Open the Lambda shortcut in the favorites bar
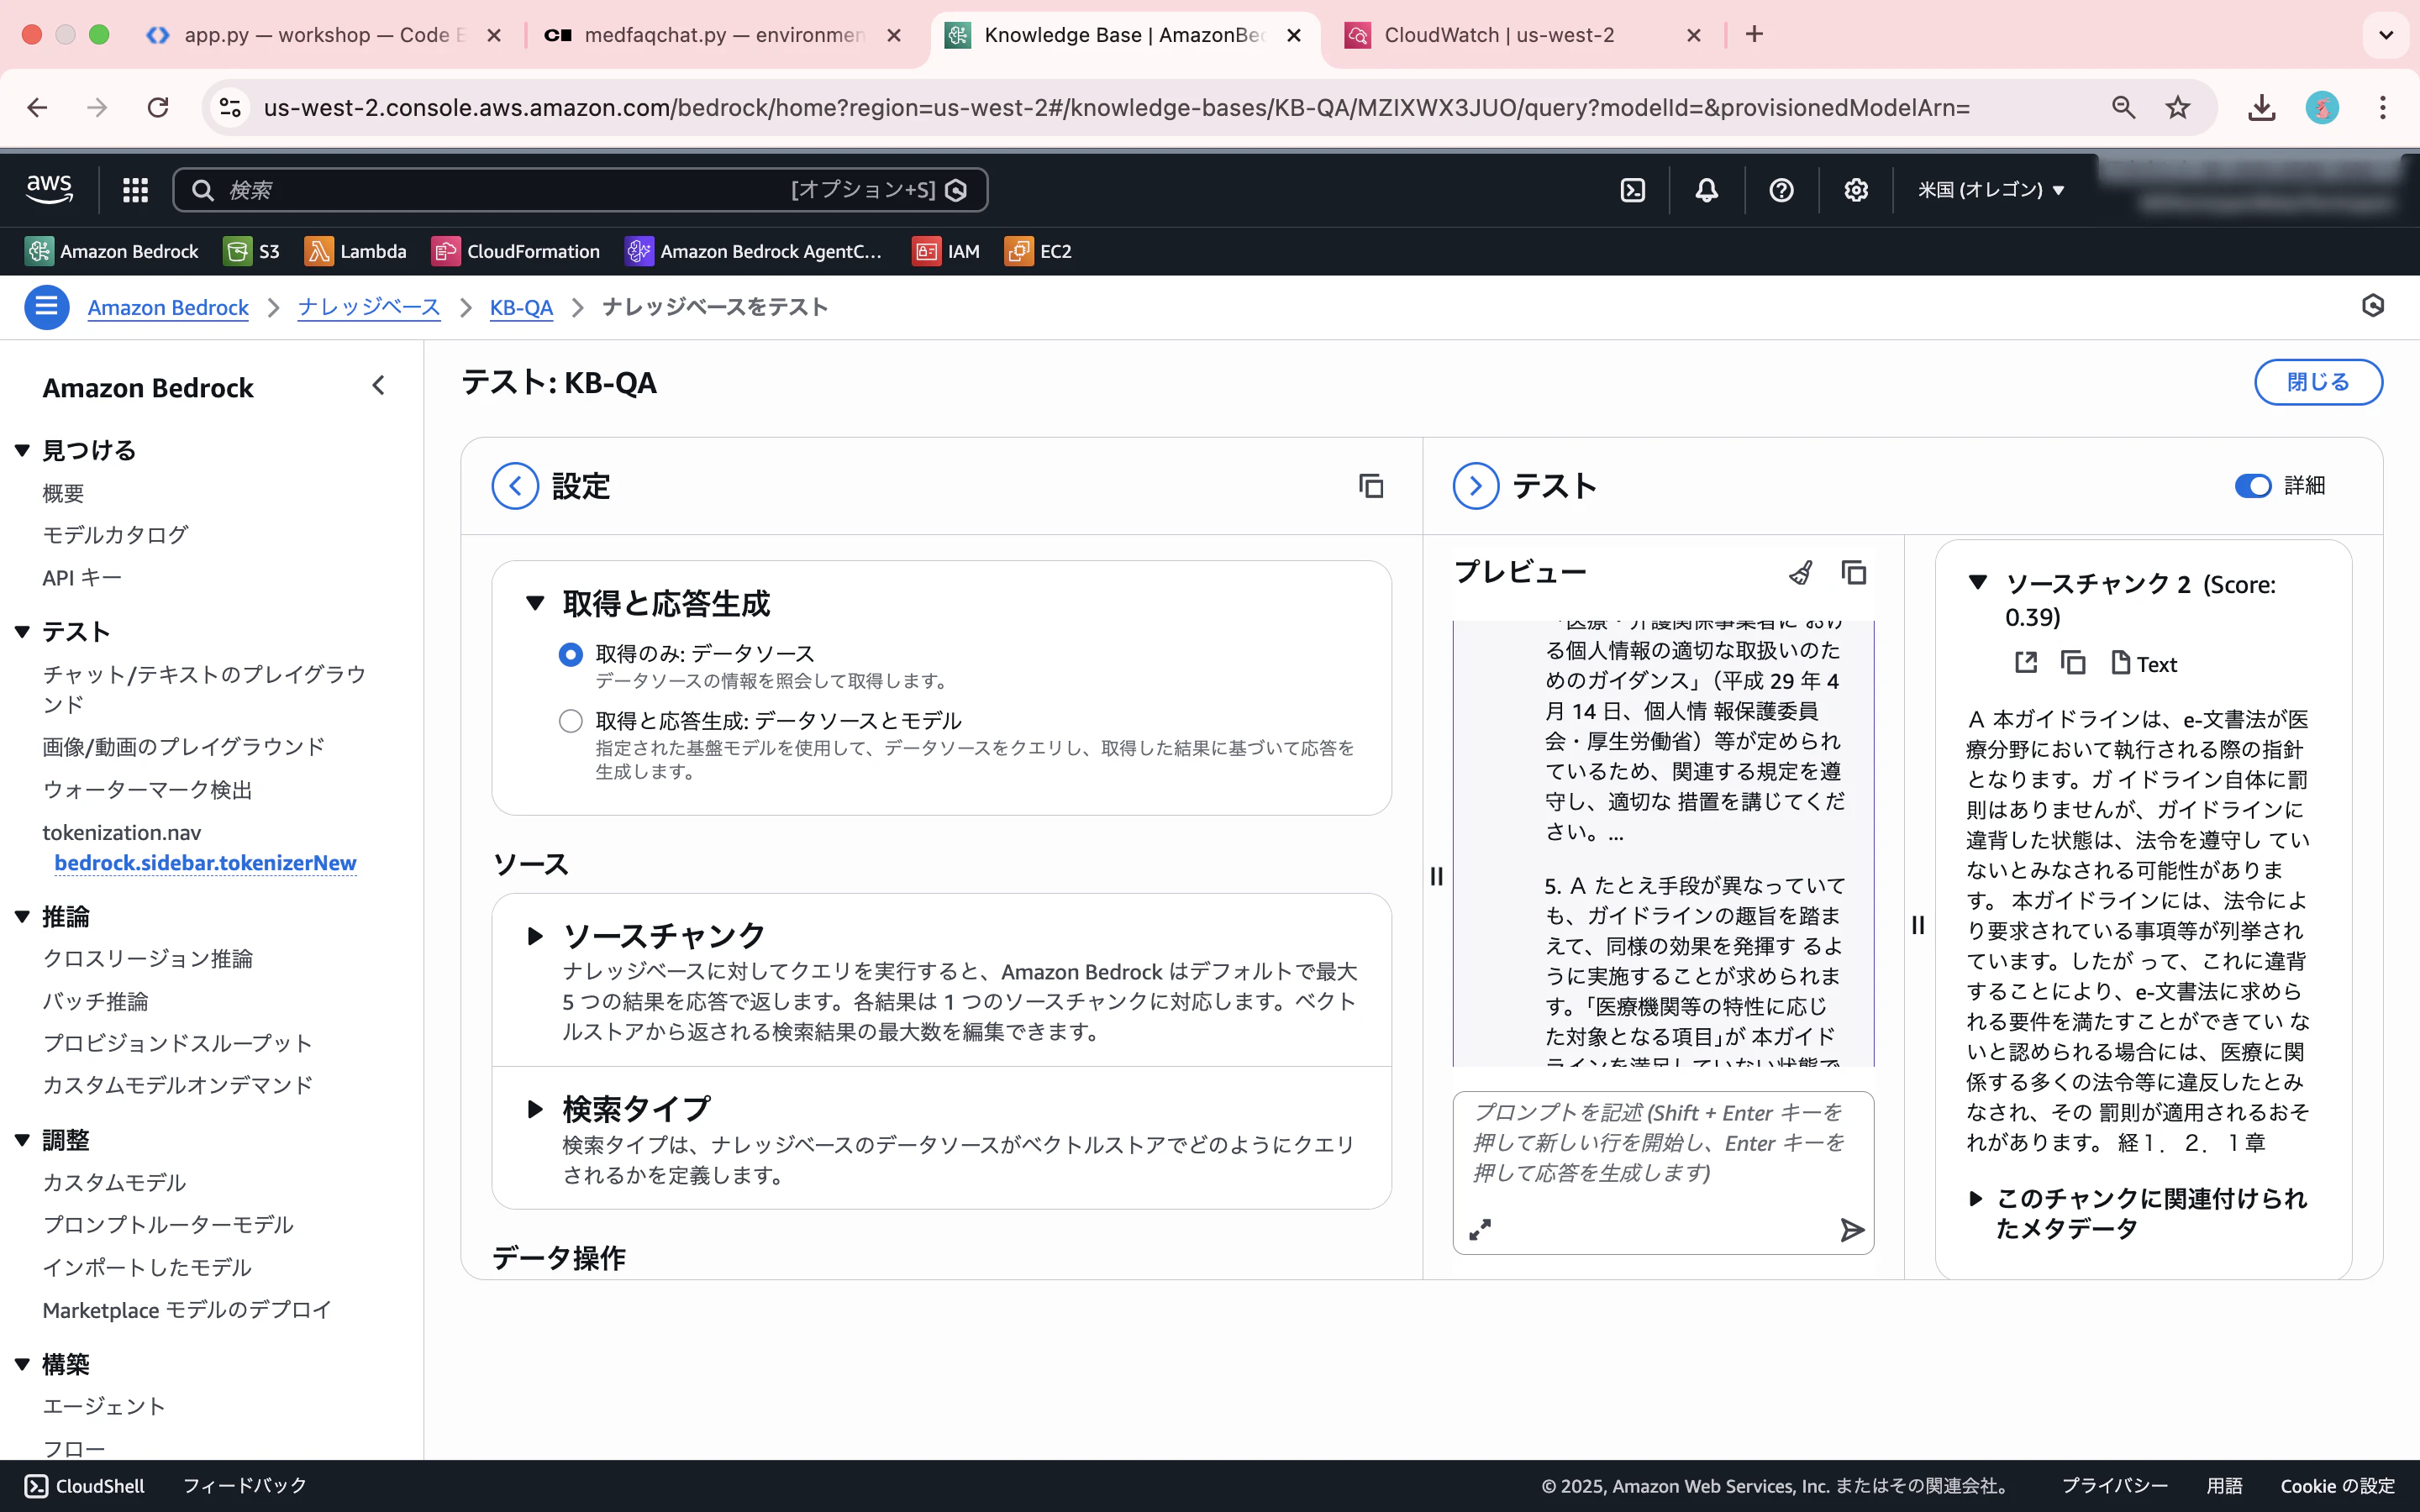Image resolution: width=2420 pixels, height=1512 pixels. (356, 251)
